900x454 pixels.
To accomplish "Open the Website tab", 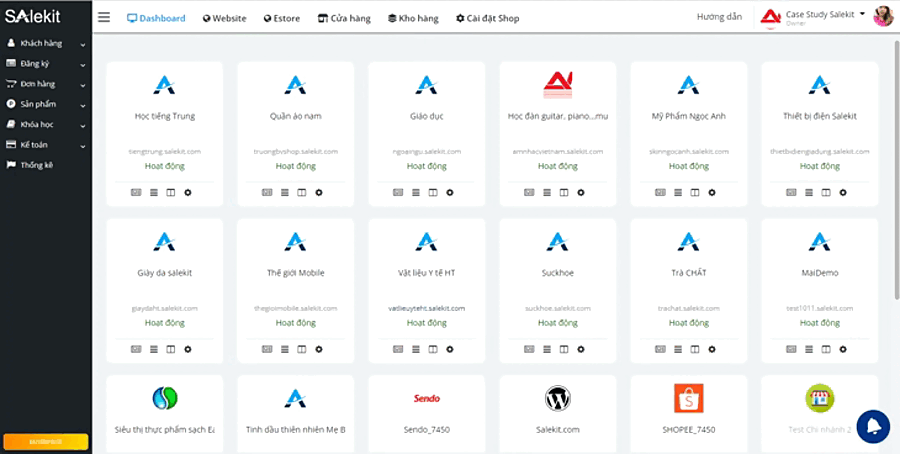I will point(224,18).
